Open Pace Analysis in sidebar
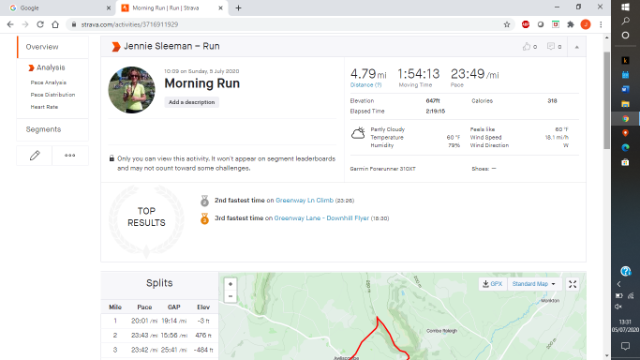Image resolution: width=640 pixels, height=360 pixels. pyautogui.click(x=48, y=82)
